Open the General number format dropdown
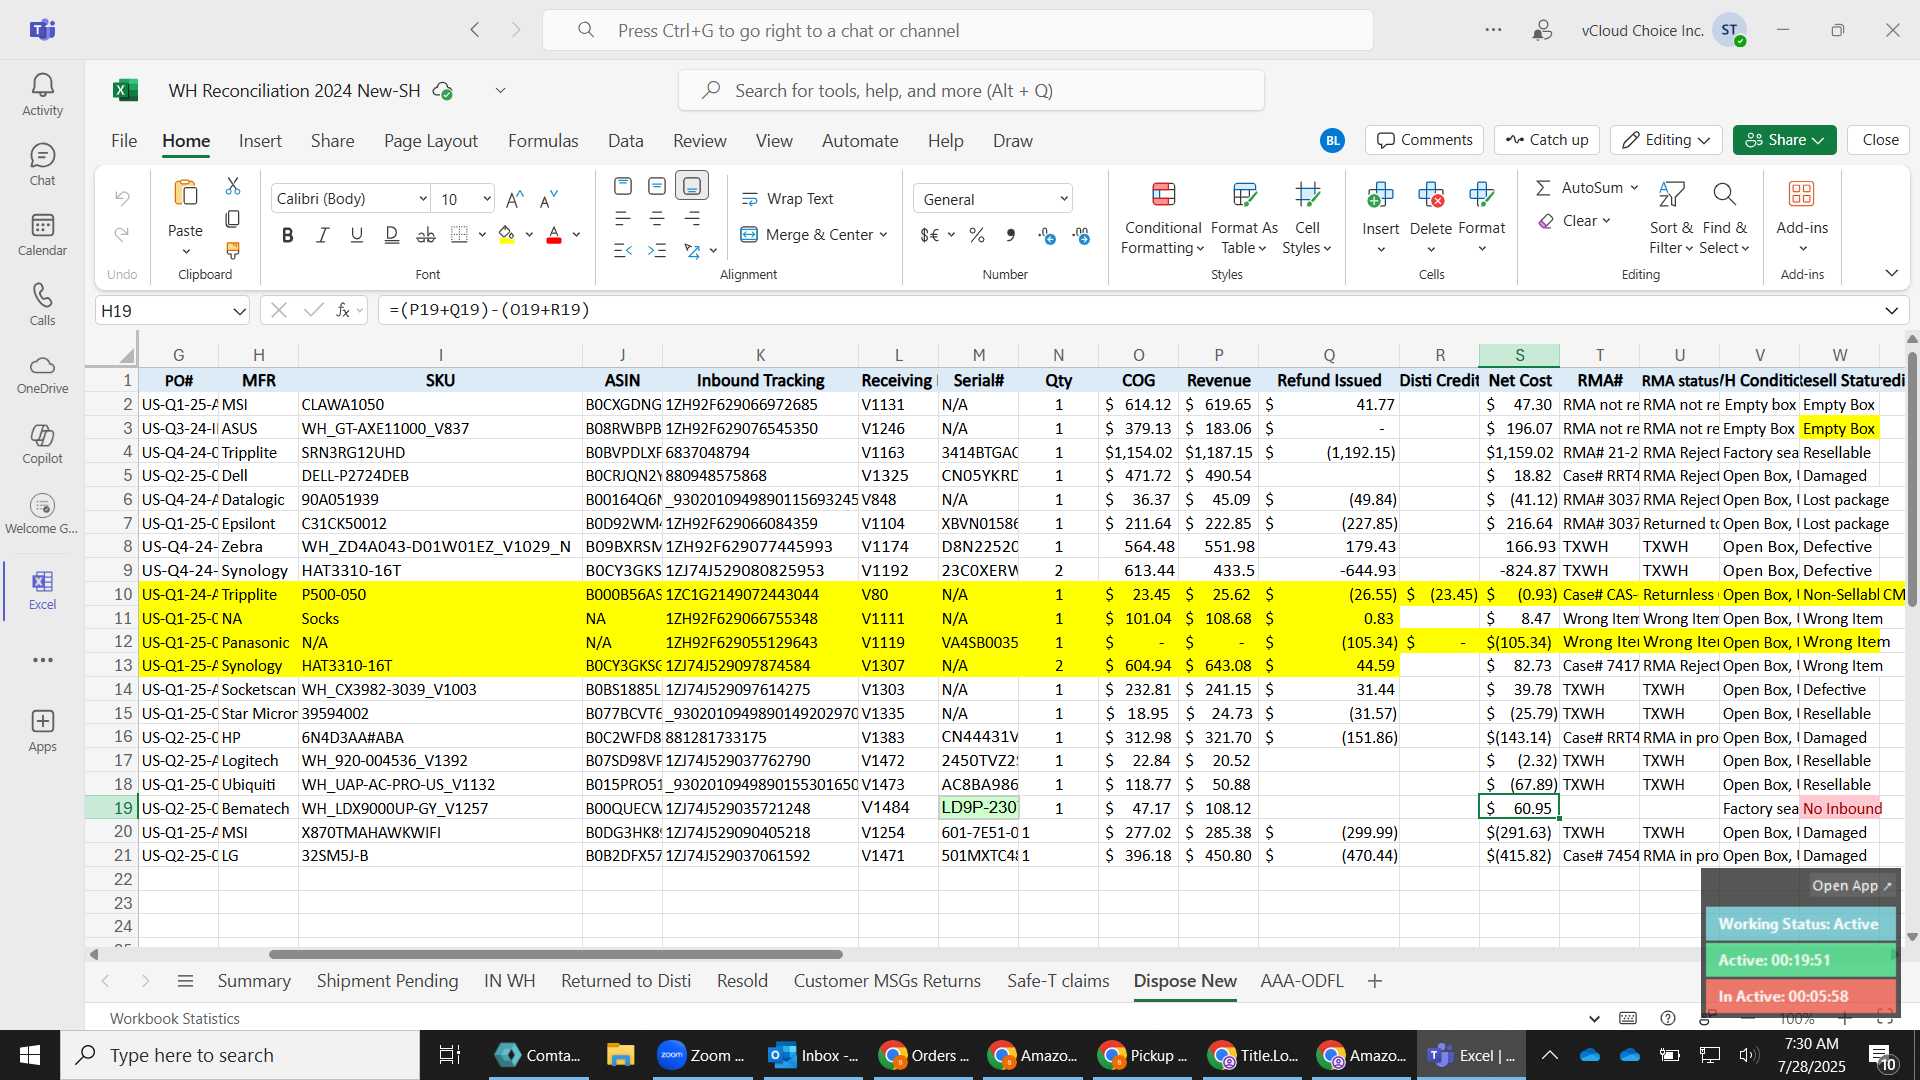The height and width of the screenshot is (1080, 1920). 1064,199
